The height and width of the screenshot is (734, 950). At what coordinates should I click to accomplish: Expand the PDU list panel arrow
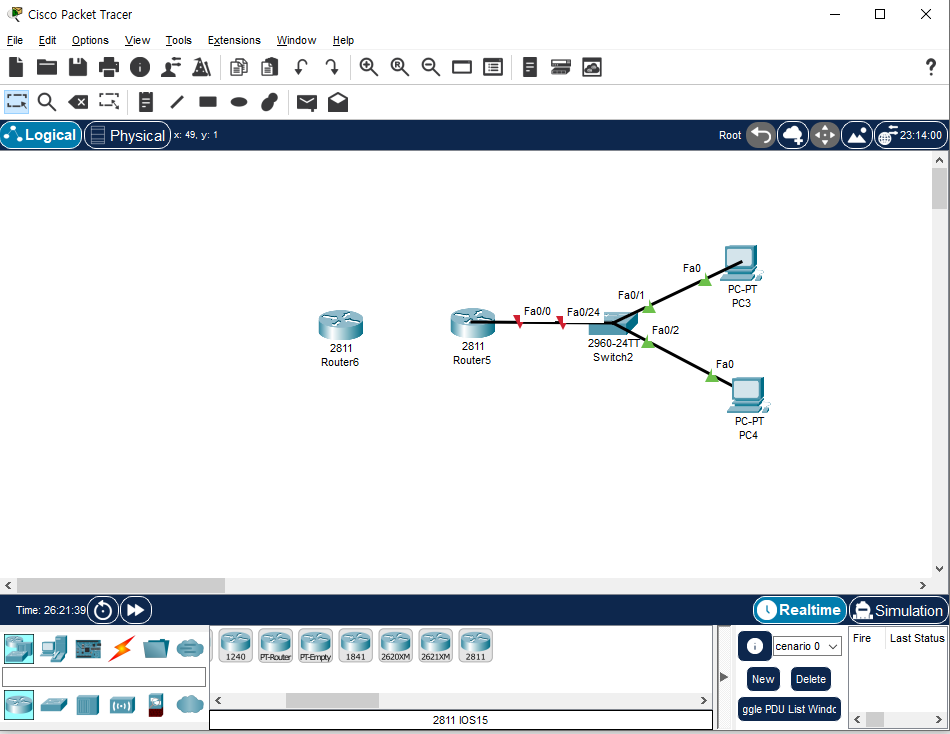[x=723, y=676]
